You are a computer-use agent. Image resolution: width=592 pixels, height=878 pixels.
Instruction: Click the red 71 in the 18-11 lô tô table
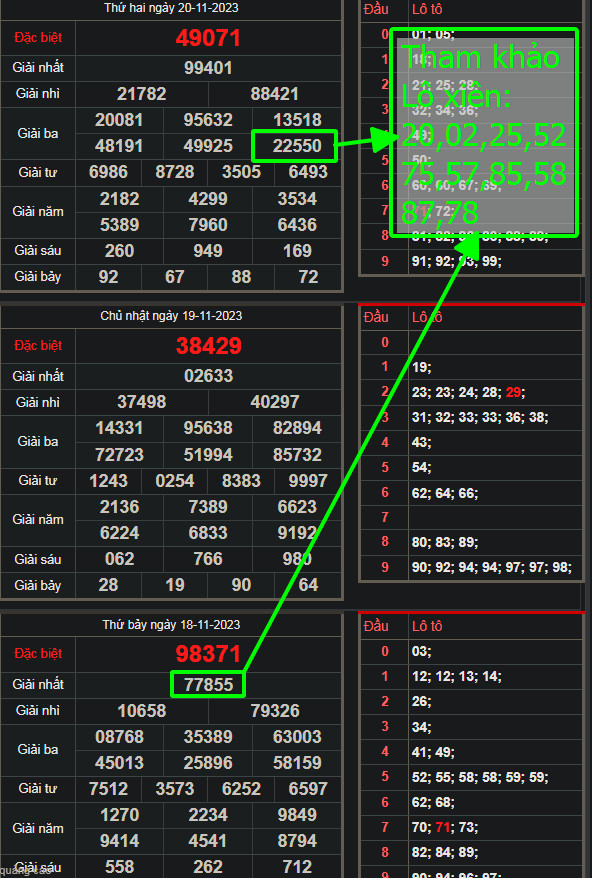(442, 827)
